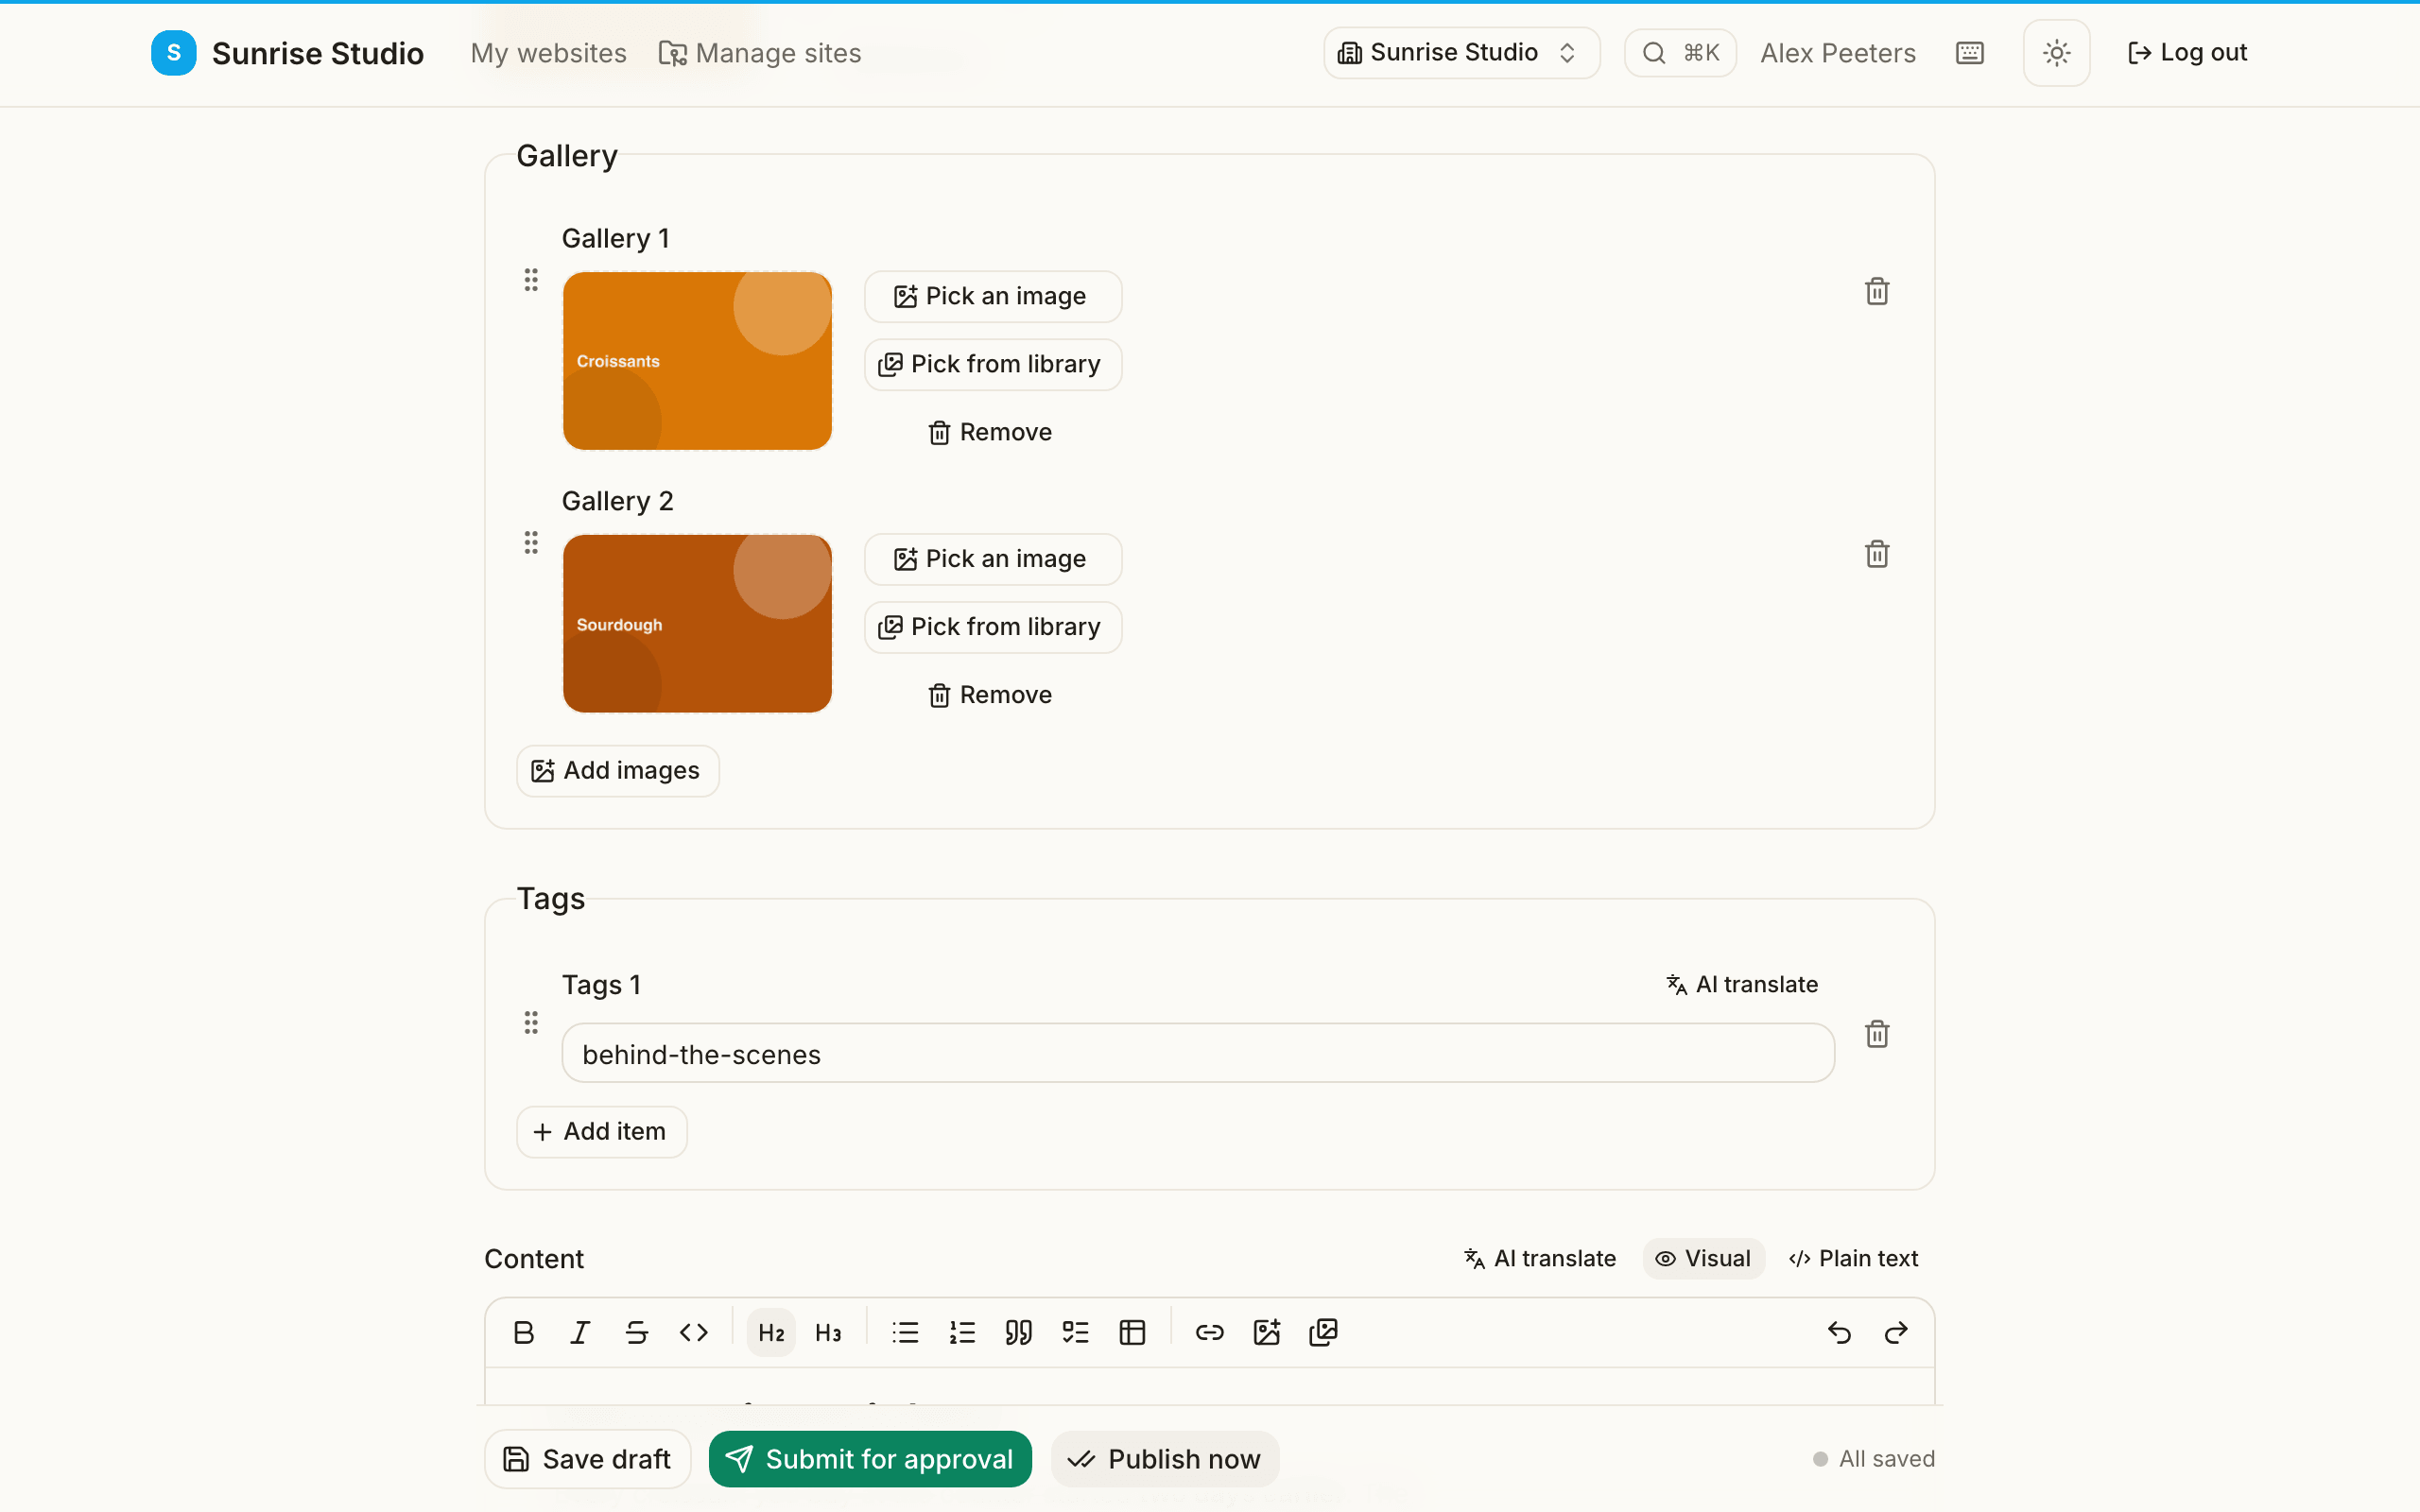The image size is (2420, 1512).
Task: Click the Sunrise Studio brand title
Action: [318, 53]
